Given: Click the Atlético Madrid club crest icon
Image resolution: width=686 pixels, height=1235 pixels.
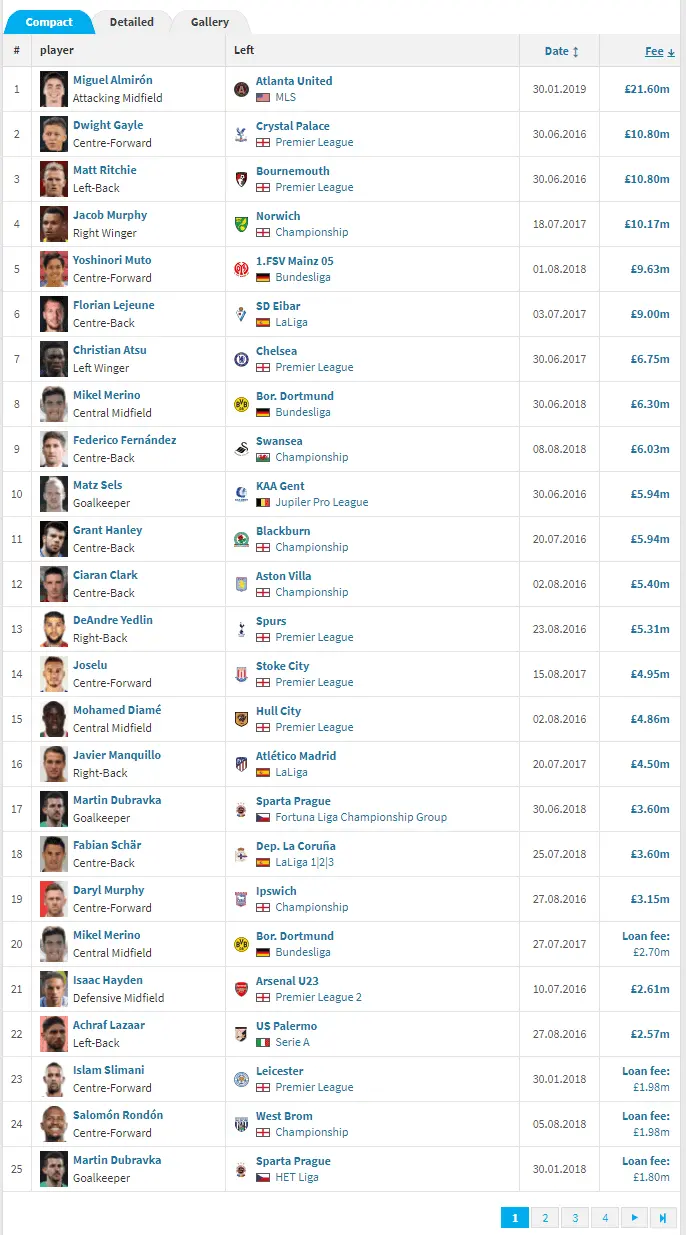Looking at the screenshot, I should pyautogui.click(x=240, y=764).
